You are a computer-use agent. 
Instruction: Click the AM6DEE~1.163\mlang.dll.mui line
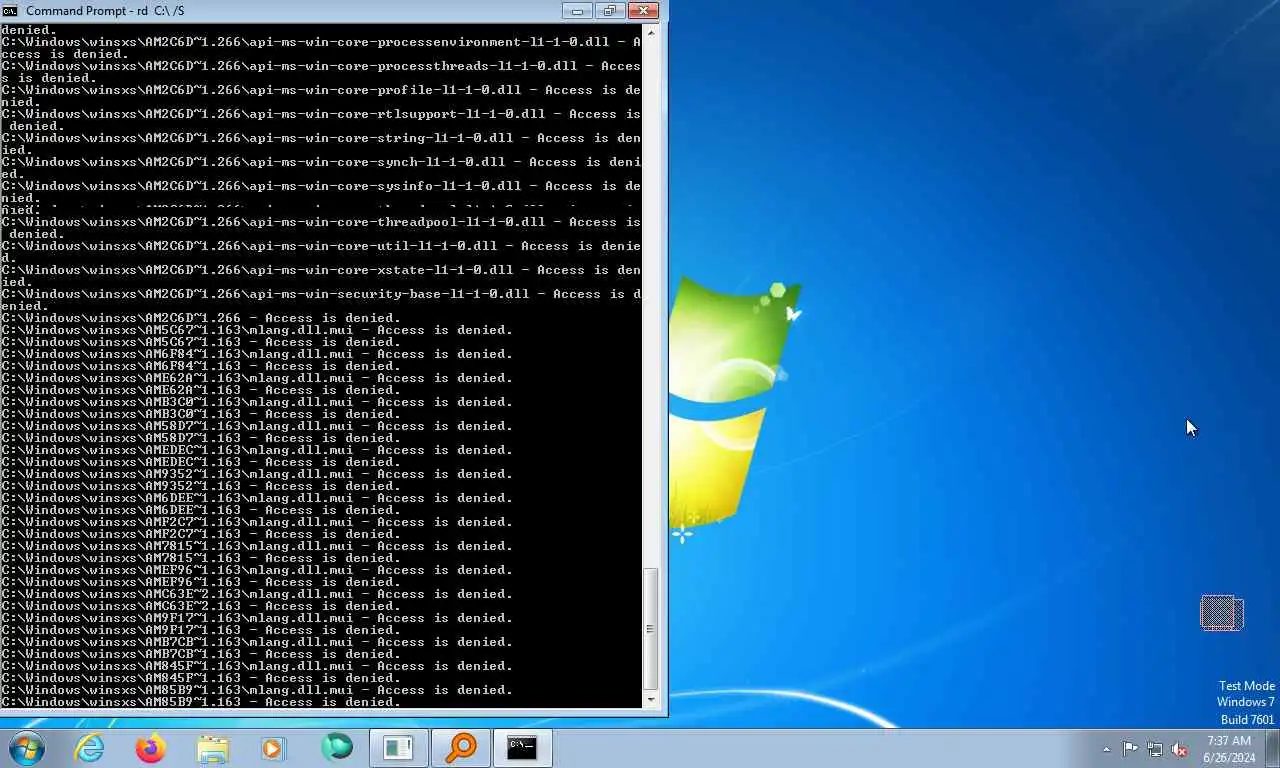(x=257, y=498)
